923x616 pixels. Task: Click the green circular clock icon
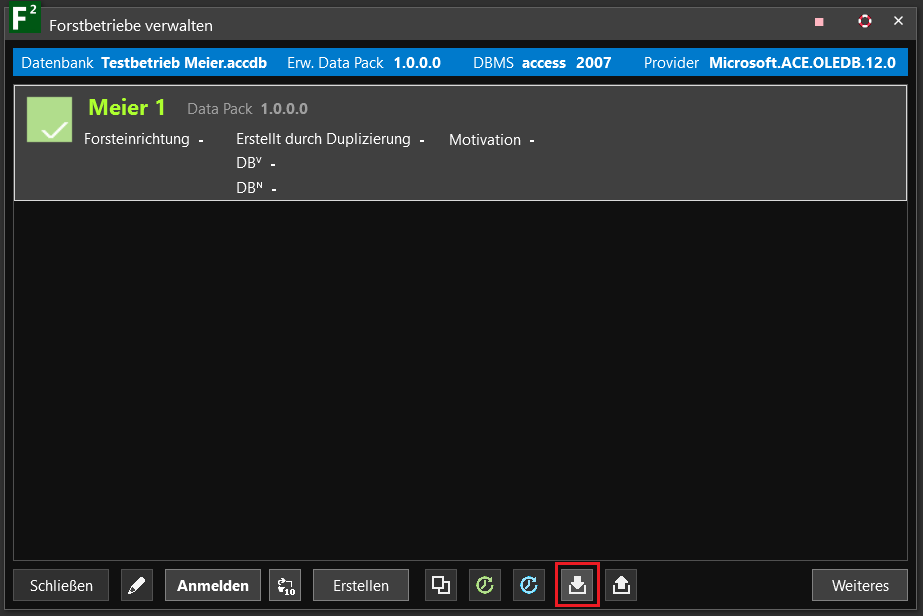point(485,585)
